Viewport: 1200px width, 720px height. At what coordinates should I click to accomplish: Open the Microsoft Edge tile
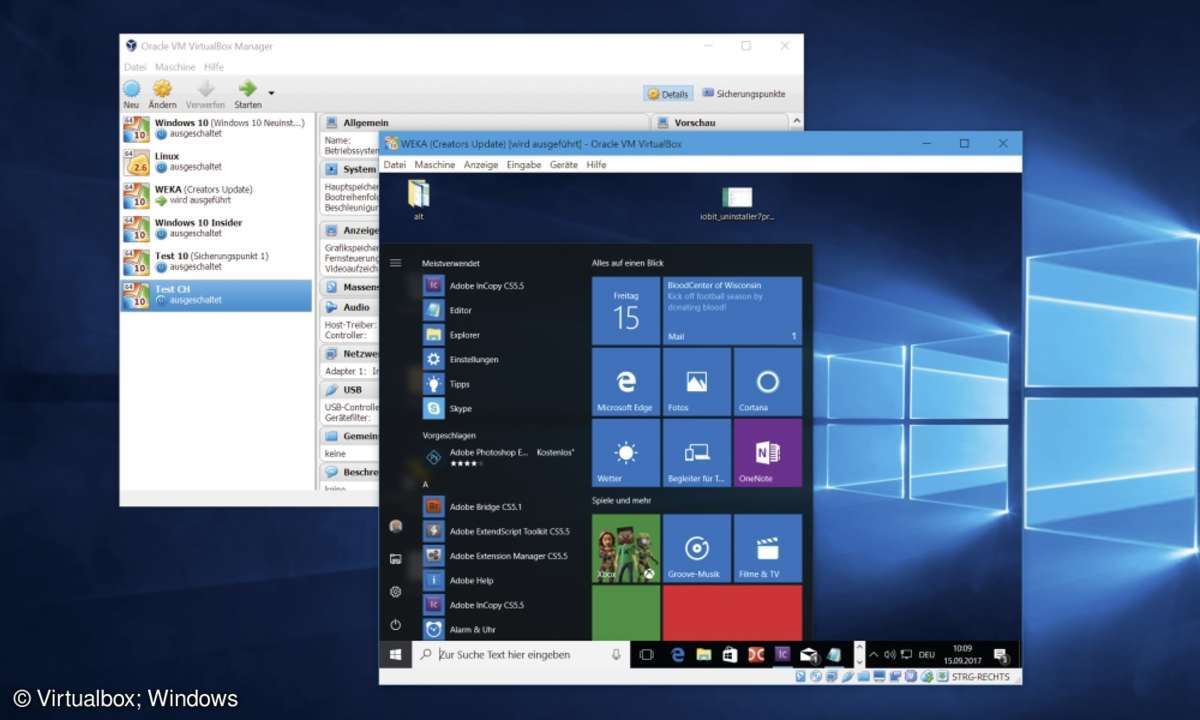[x=626, y=382]
